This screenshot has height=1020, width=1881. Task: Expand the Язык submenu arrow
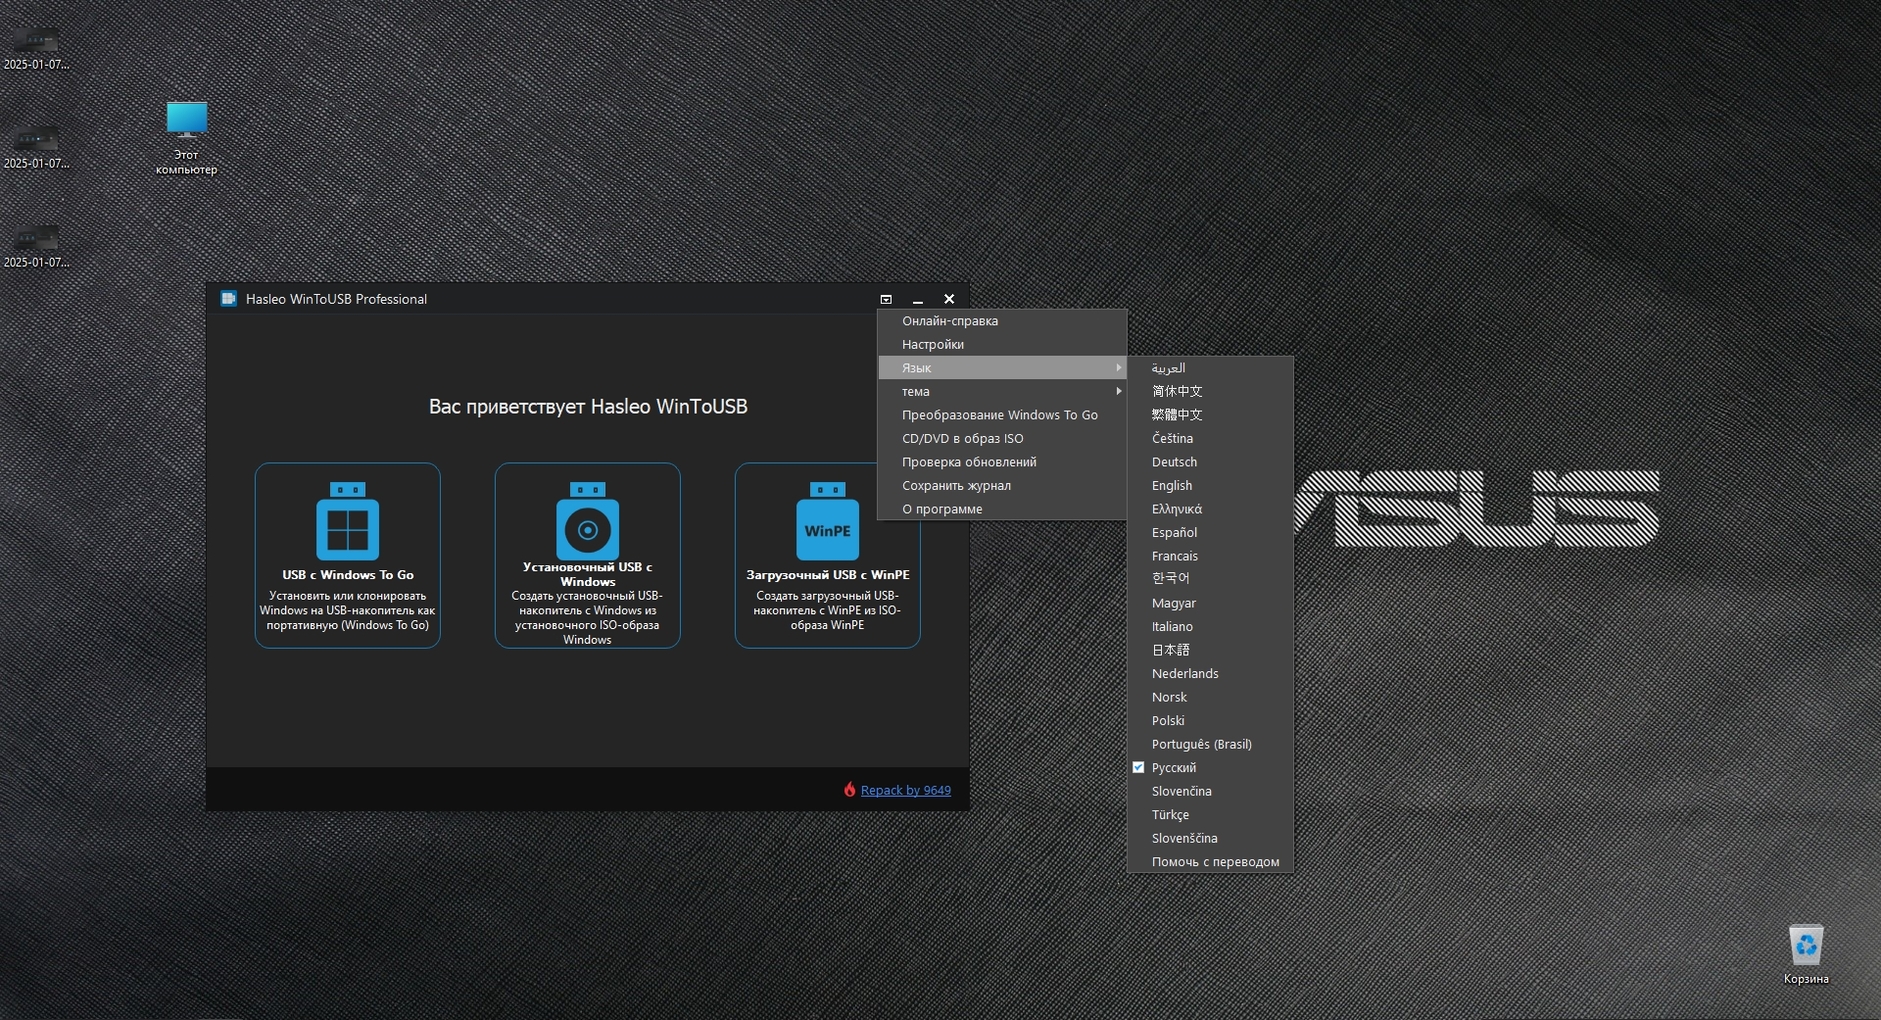[x=1118, y=368]
